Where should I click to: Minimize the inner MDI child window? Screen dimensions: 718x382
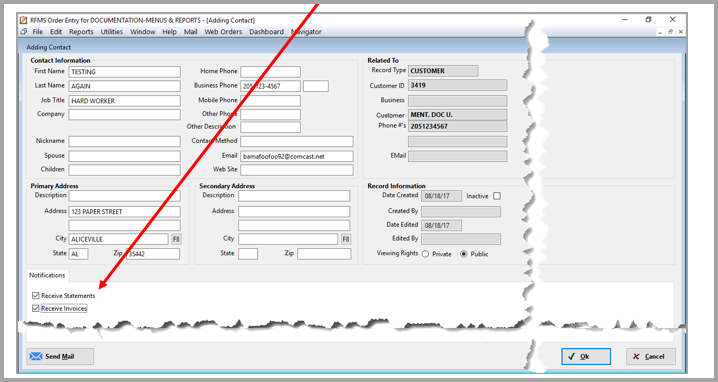[660, 32]
